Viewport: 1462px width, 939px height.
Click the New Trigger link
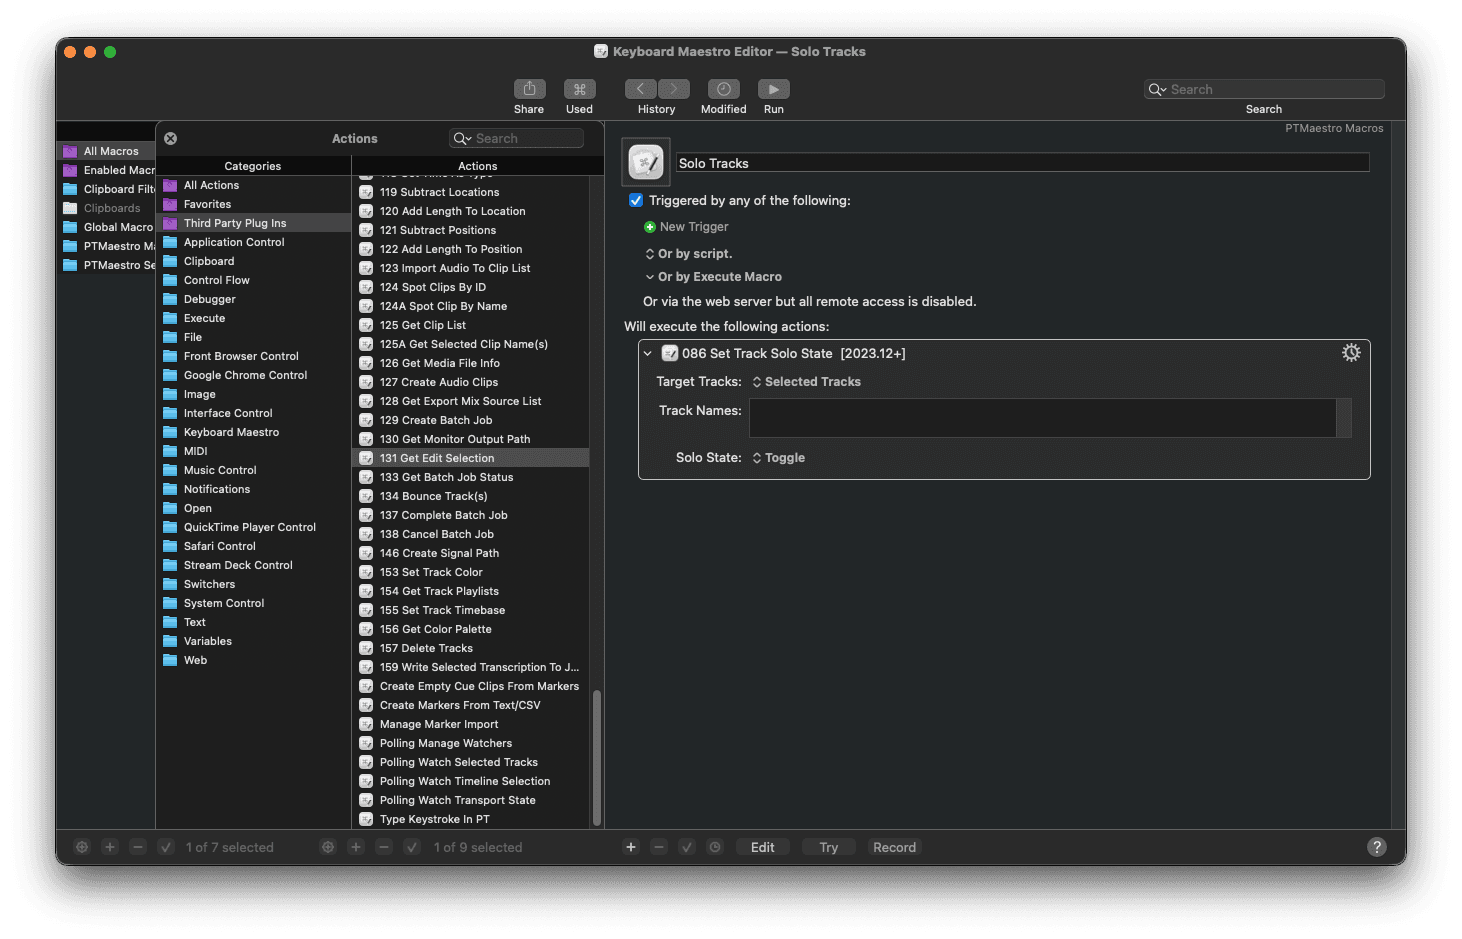(x=694, y=227)
